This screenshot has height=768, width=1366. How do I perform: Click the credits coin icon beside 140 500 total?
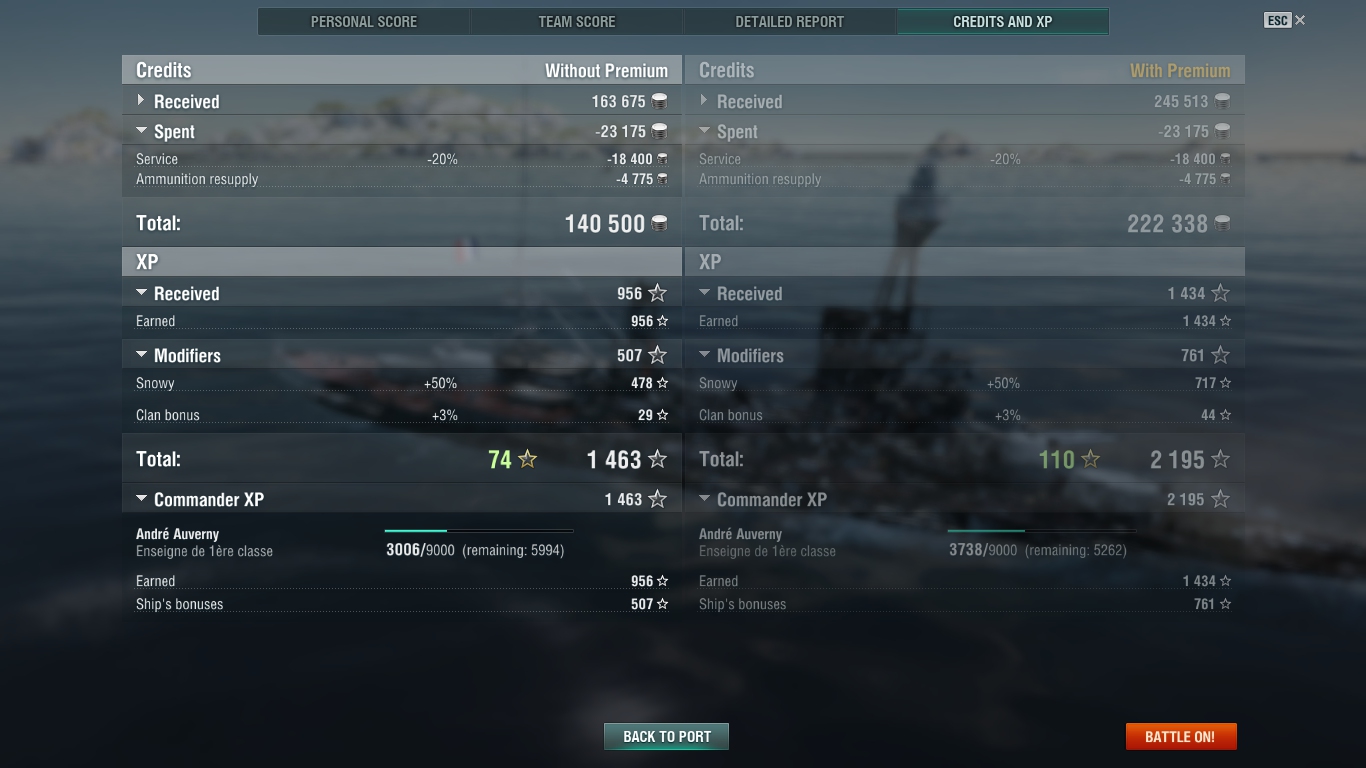[x=659, y=224]
